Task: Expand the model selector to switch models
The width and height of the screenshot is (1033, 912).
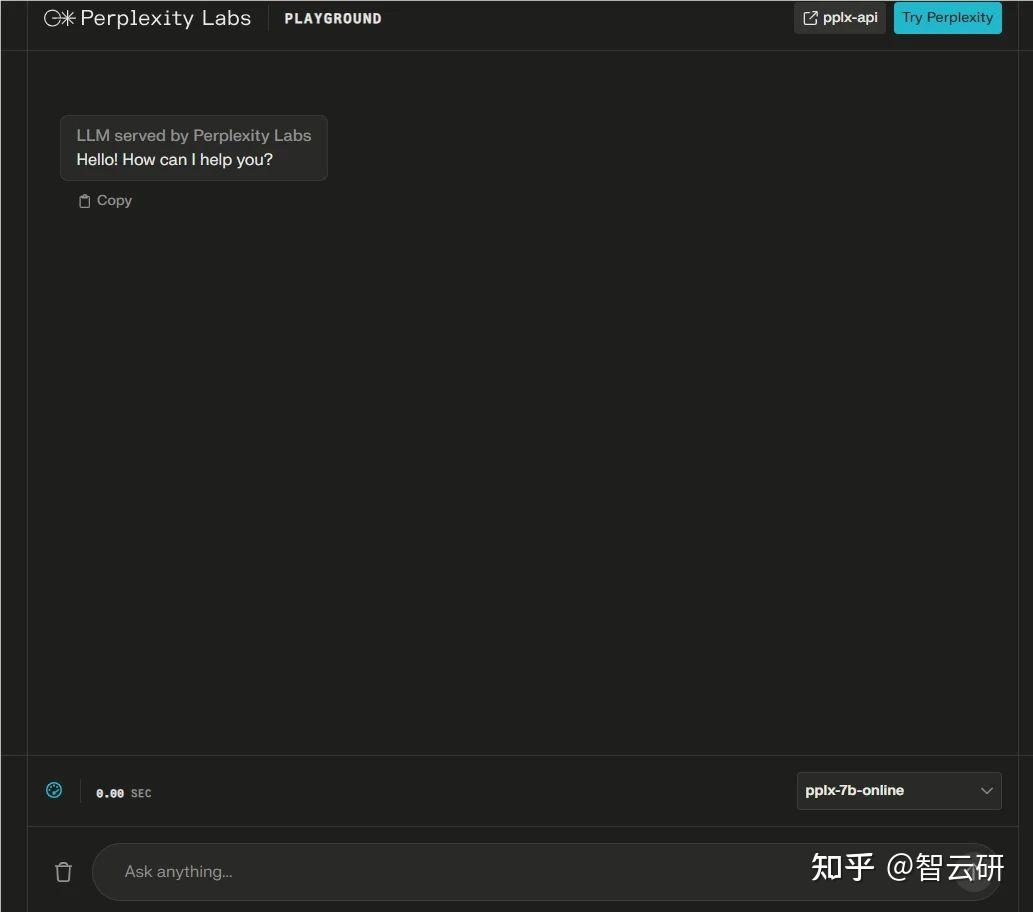Action: 898,791
